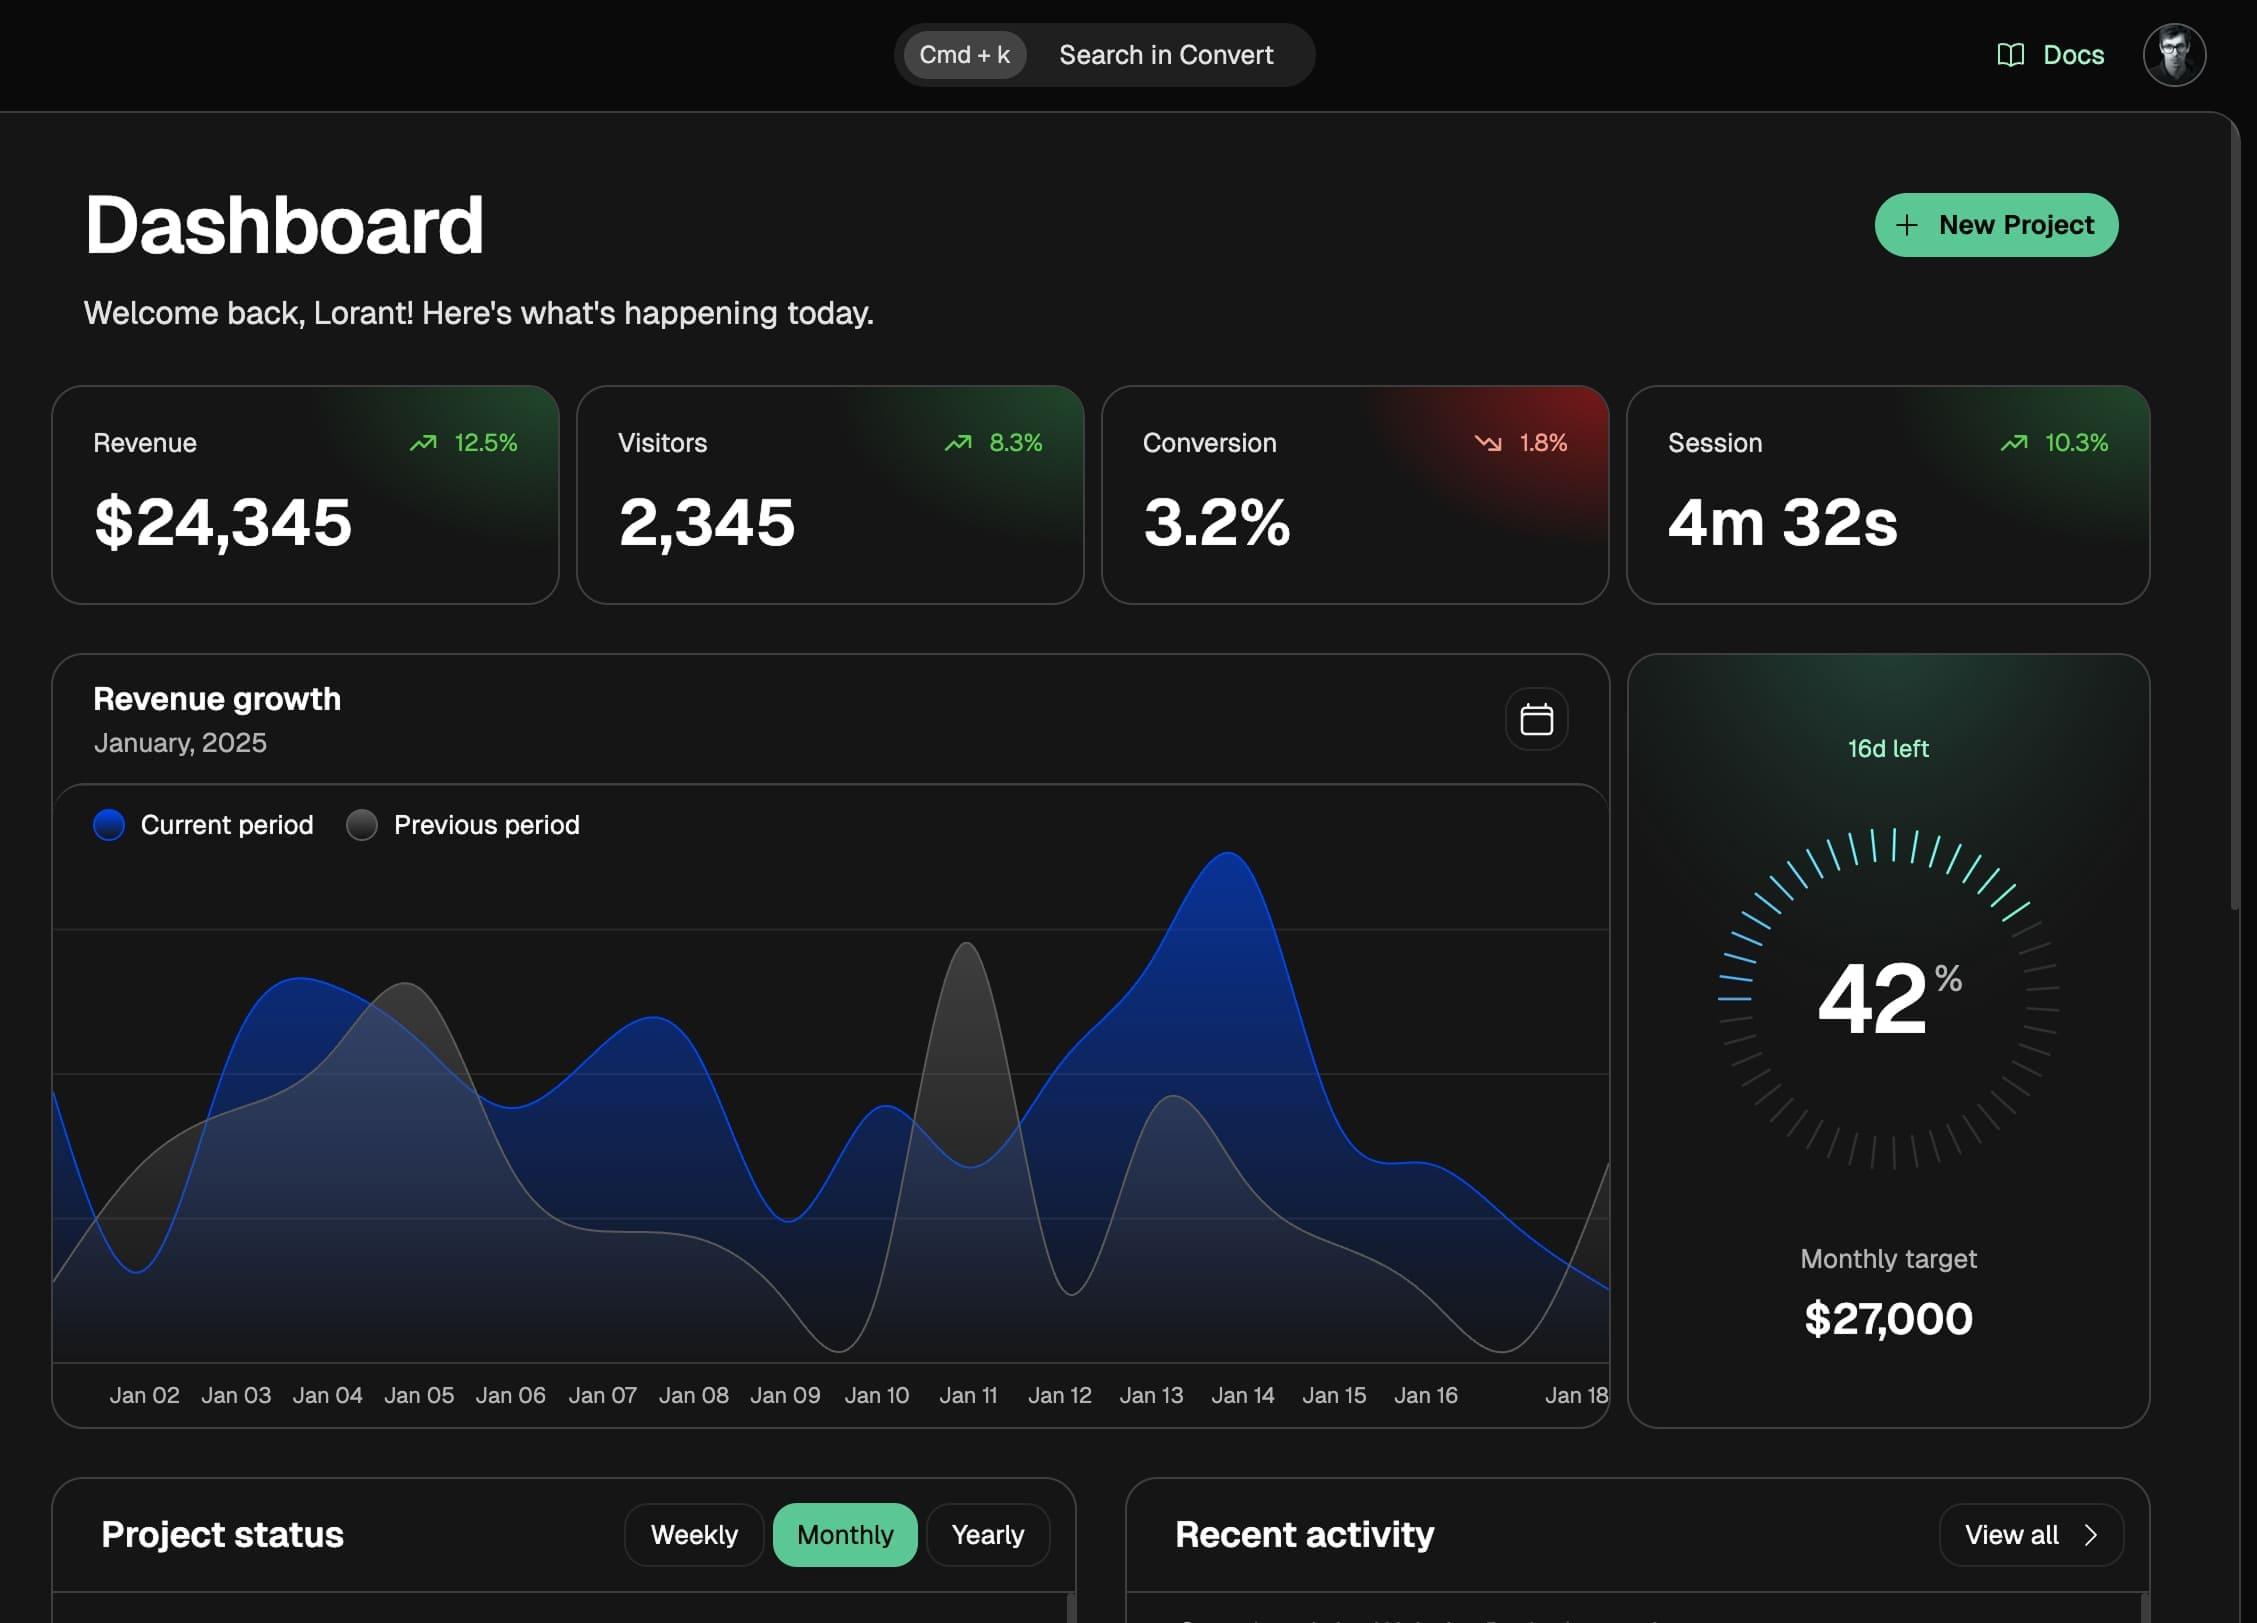Click the Docs book icon
The image size is (2257, 1623).
pos(2010,55)
